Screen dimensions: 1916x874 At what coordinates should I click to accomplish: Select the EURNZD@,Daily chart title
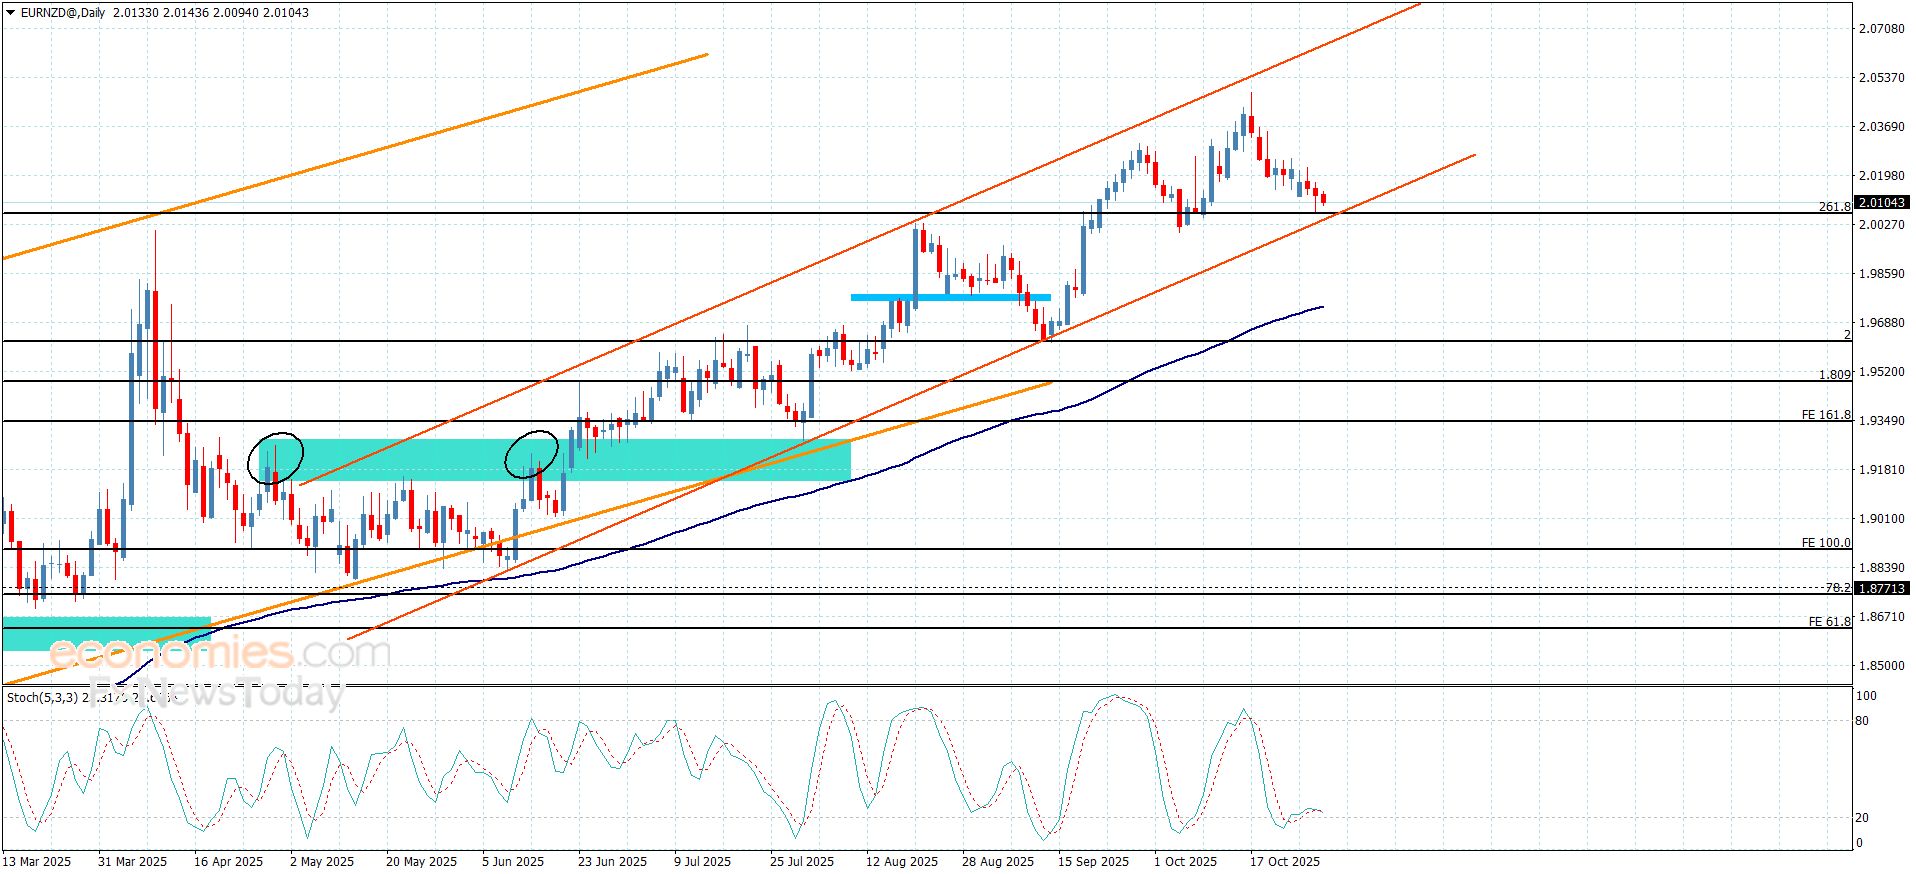click(62, 13)
